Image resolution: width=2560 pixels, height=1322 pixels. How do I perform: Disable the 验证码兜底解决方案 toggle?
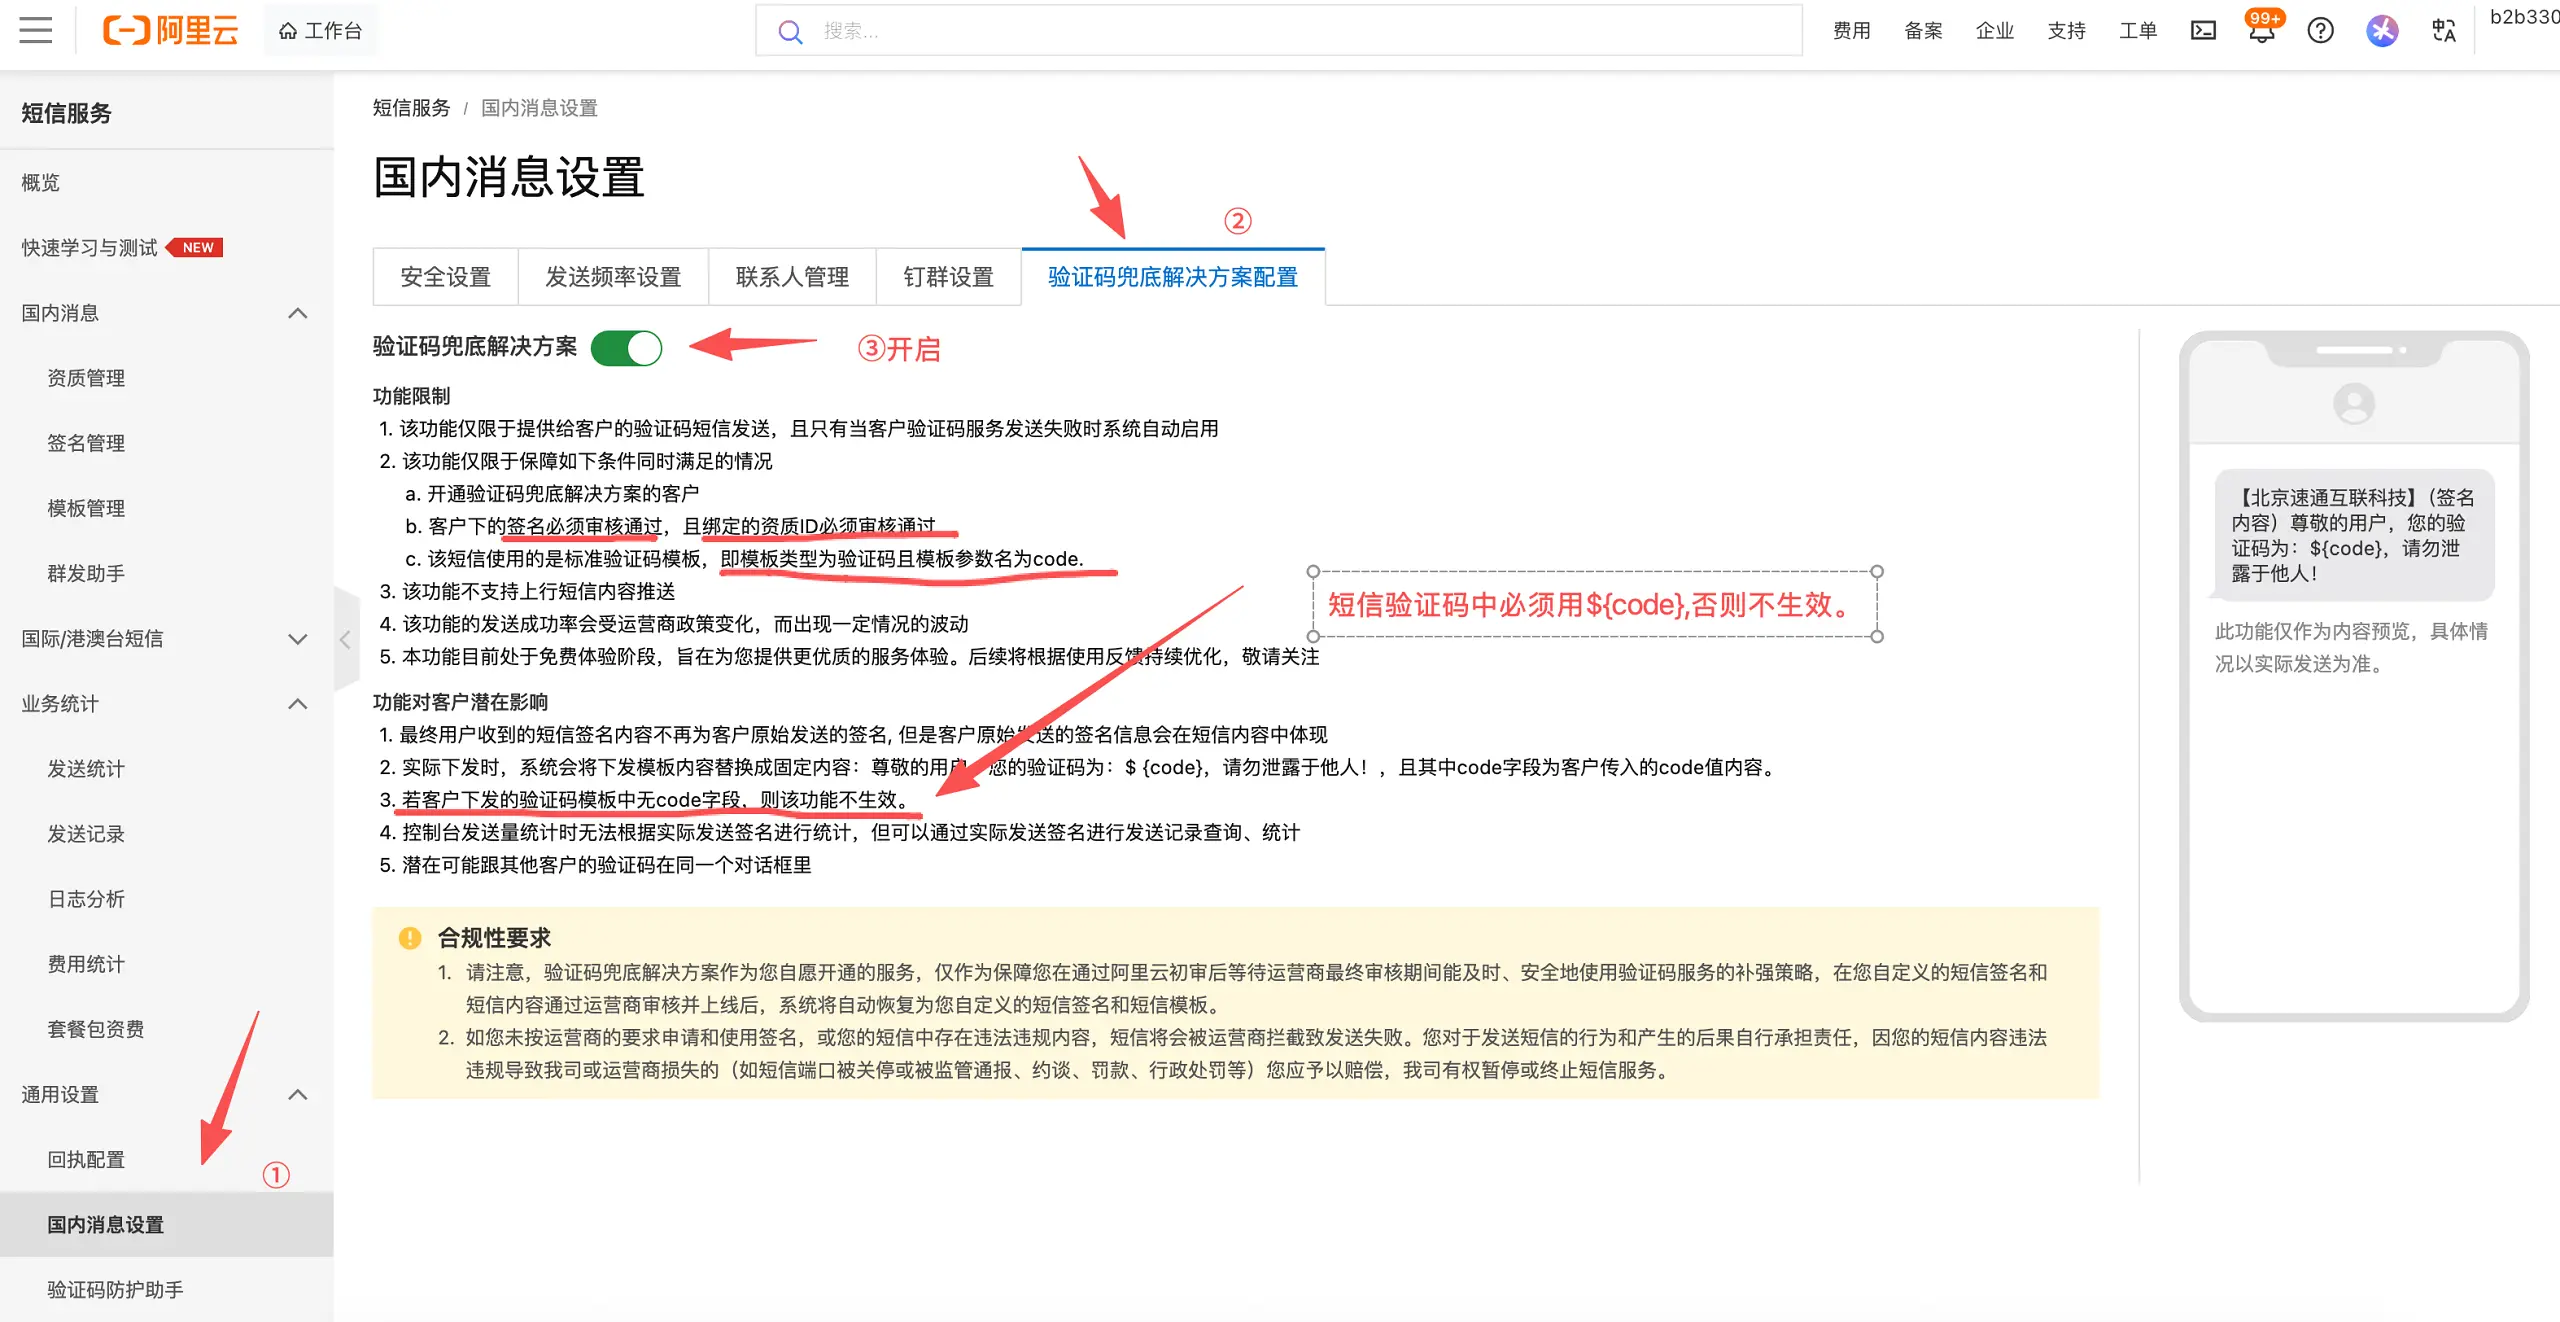(x=627, y=348)
